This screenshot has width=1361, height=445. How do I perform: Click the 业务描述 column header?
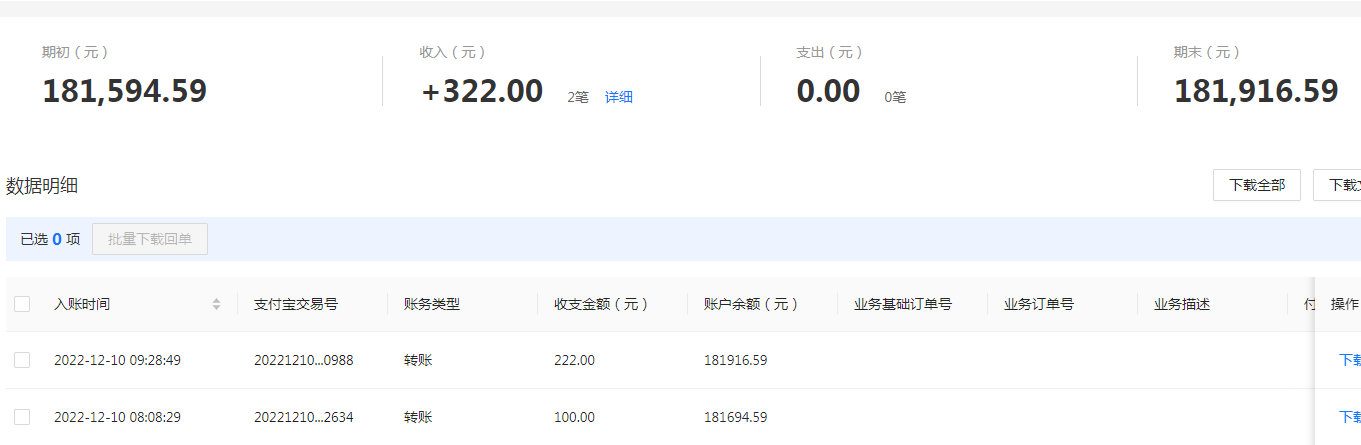pos(1182,304)
